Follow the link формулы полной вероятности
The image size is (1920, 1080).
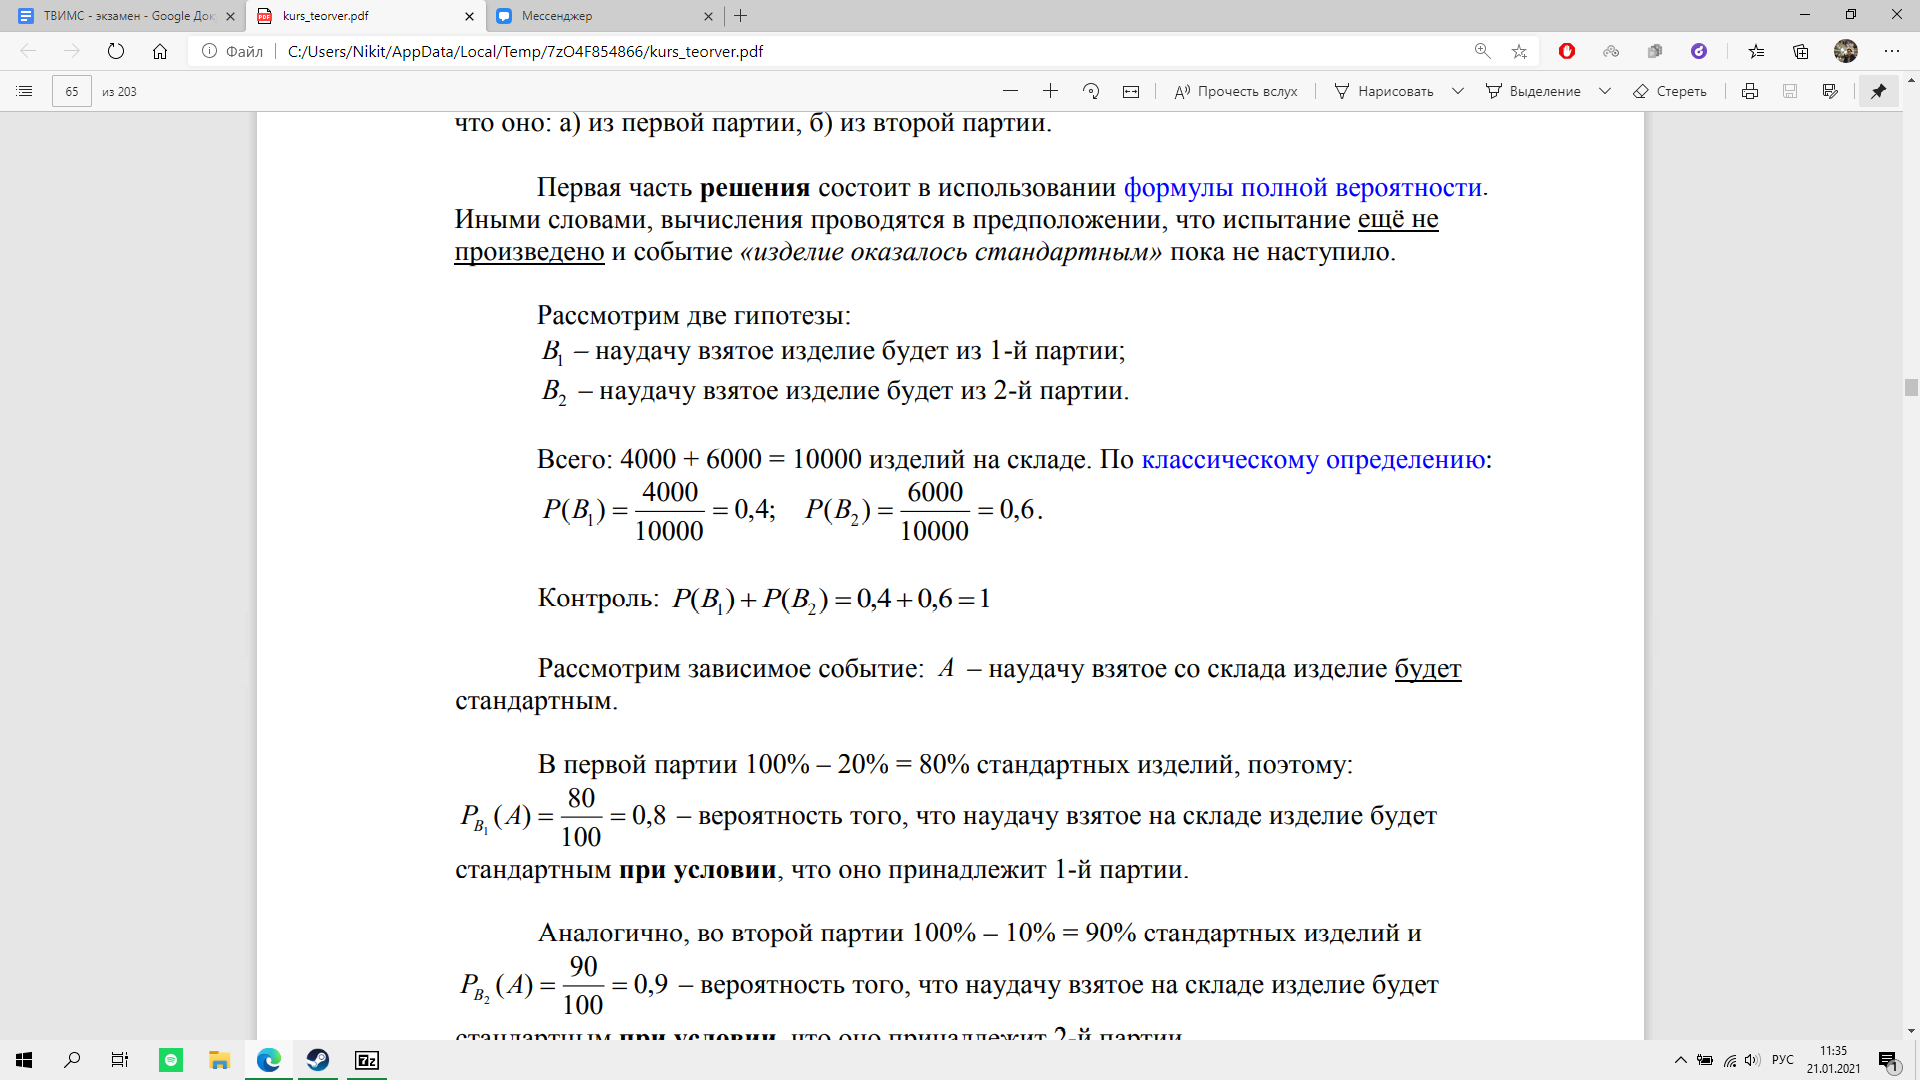[x=1303, y=188]
